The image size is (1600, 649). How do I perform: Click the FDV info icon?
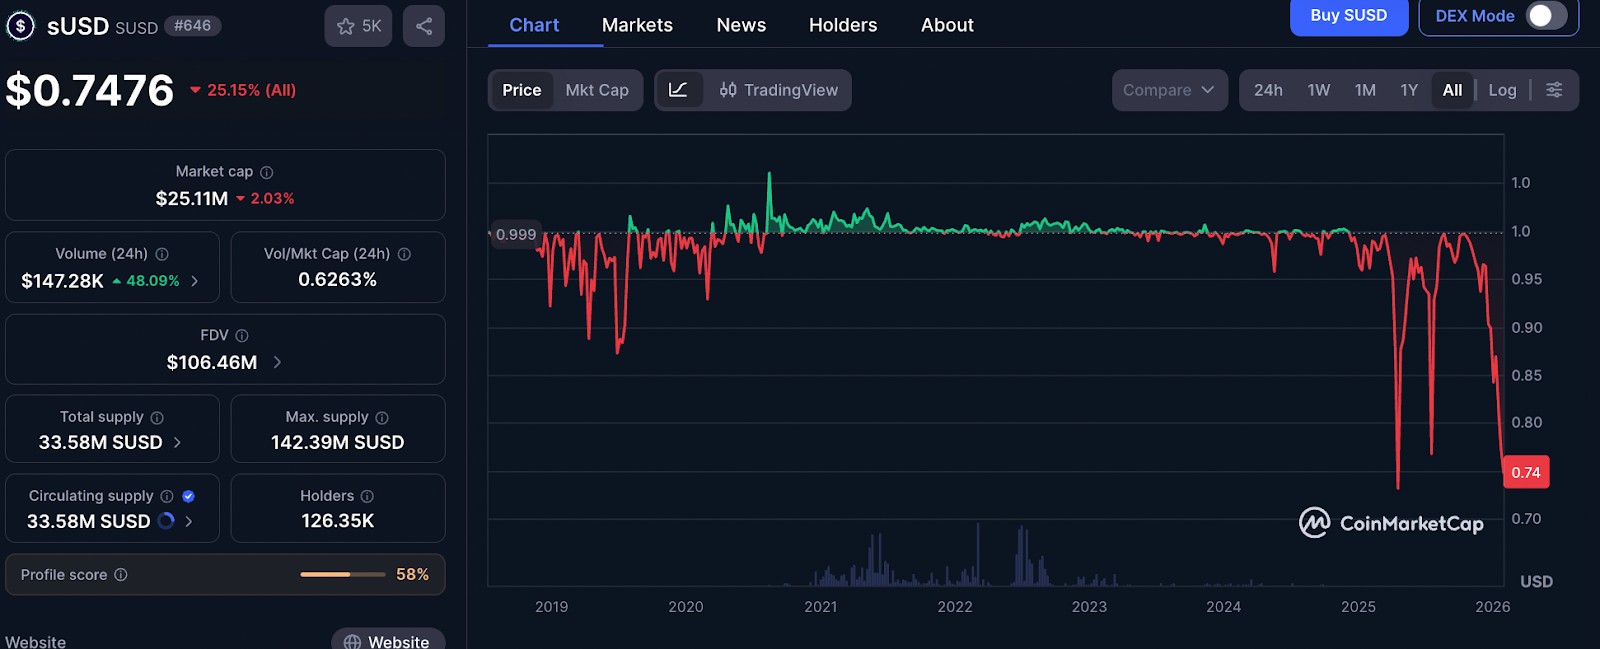(x=242, y=335)
